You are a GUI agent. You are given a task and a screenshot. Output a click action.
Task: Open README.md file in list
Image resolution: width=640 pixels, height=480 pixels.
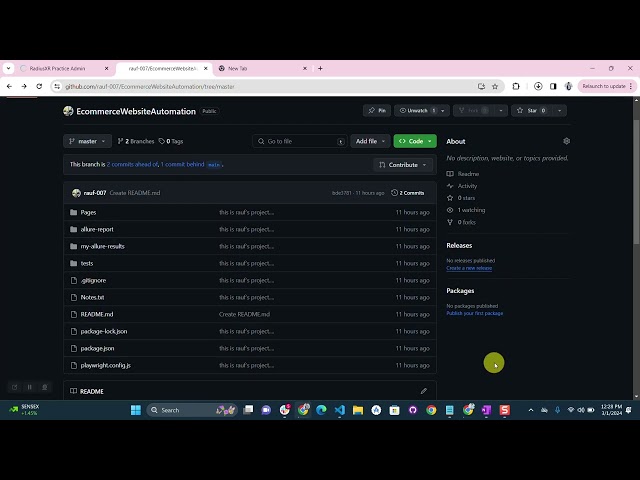click(97, 314)
